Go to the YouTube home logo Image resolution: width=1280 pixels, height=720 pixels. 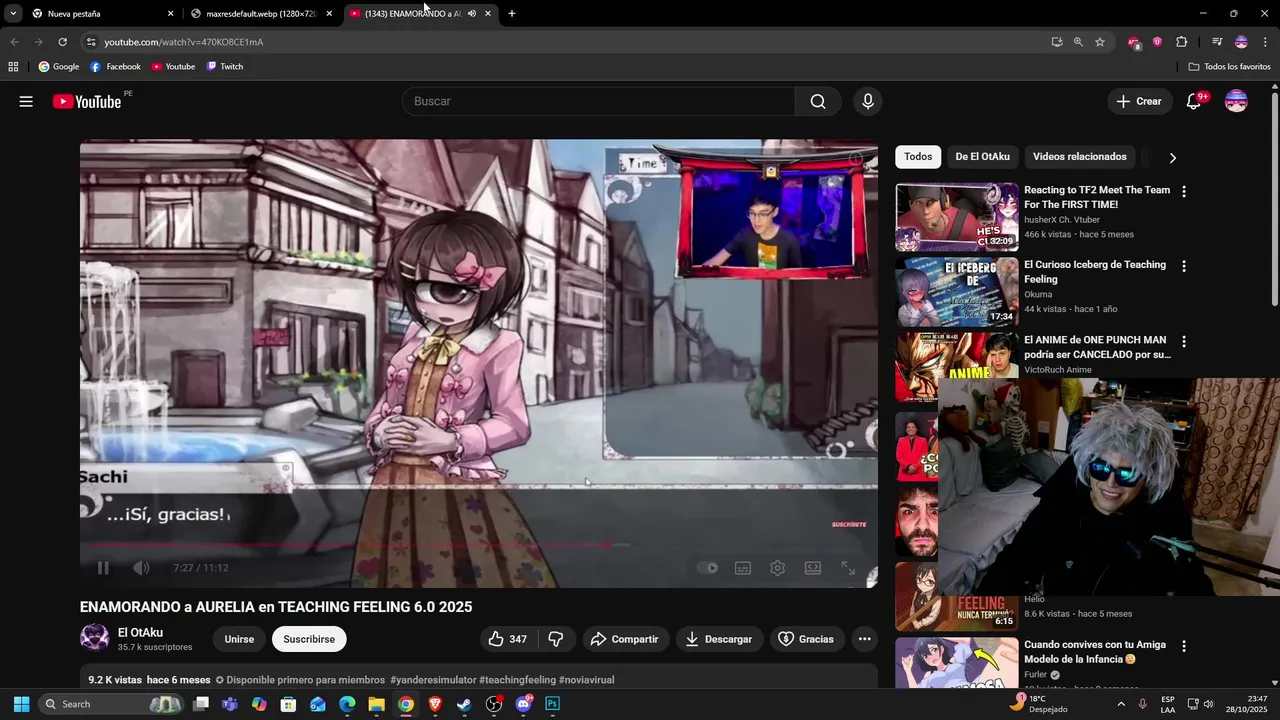[87, 101]
